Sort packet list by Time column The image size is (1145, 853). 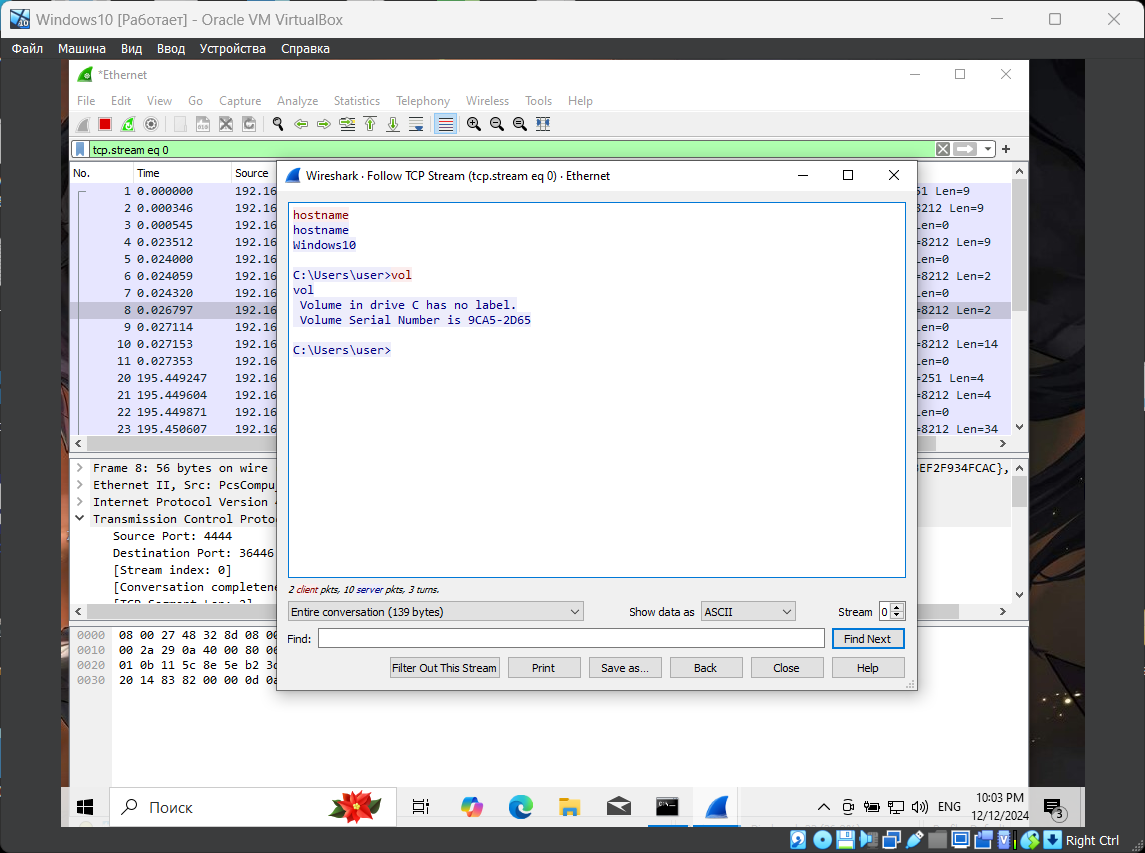[x=181, y=173]
